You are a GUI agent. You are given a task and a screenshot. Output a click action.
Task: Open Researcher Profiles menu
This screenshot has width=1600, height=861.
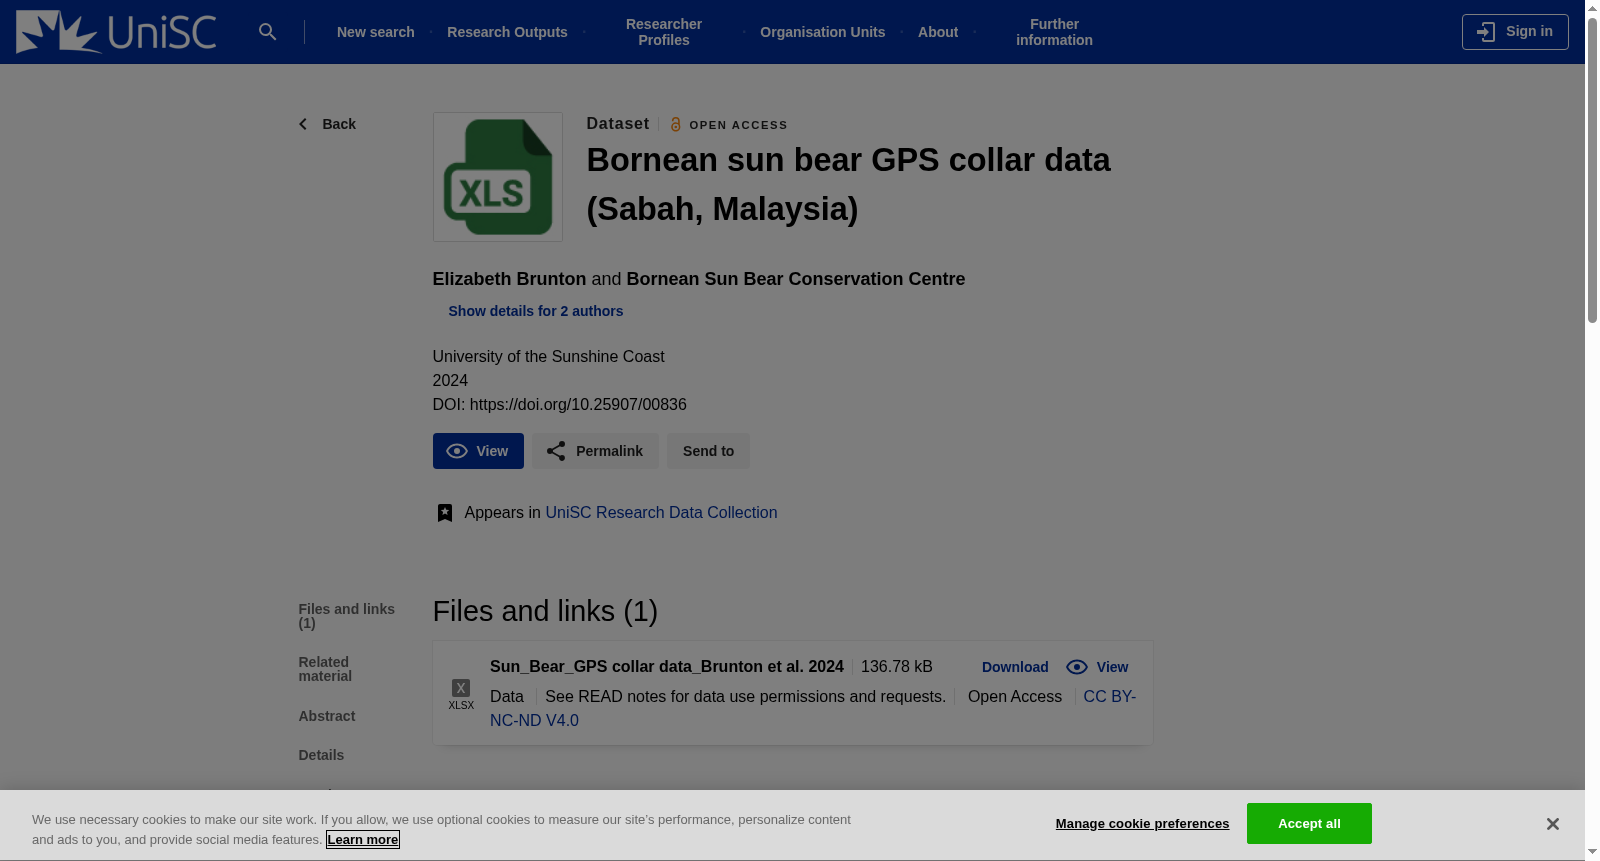coord(664,32)
